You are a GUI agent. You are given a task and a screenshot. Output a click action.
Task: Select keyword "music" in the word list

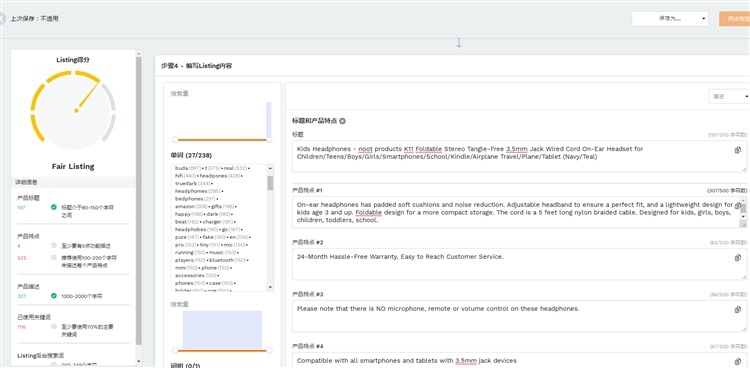pos(217,252)
